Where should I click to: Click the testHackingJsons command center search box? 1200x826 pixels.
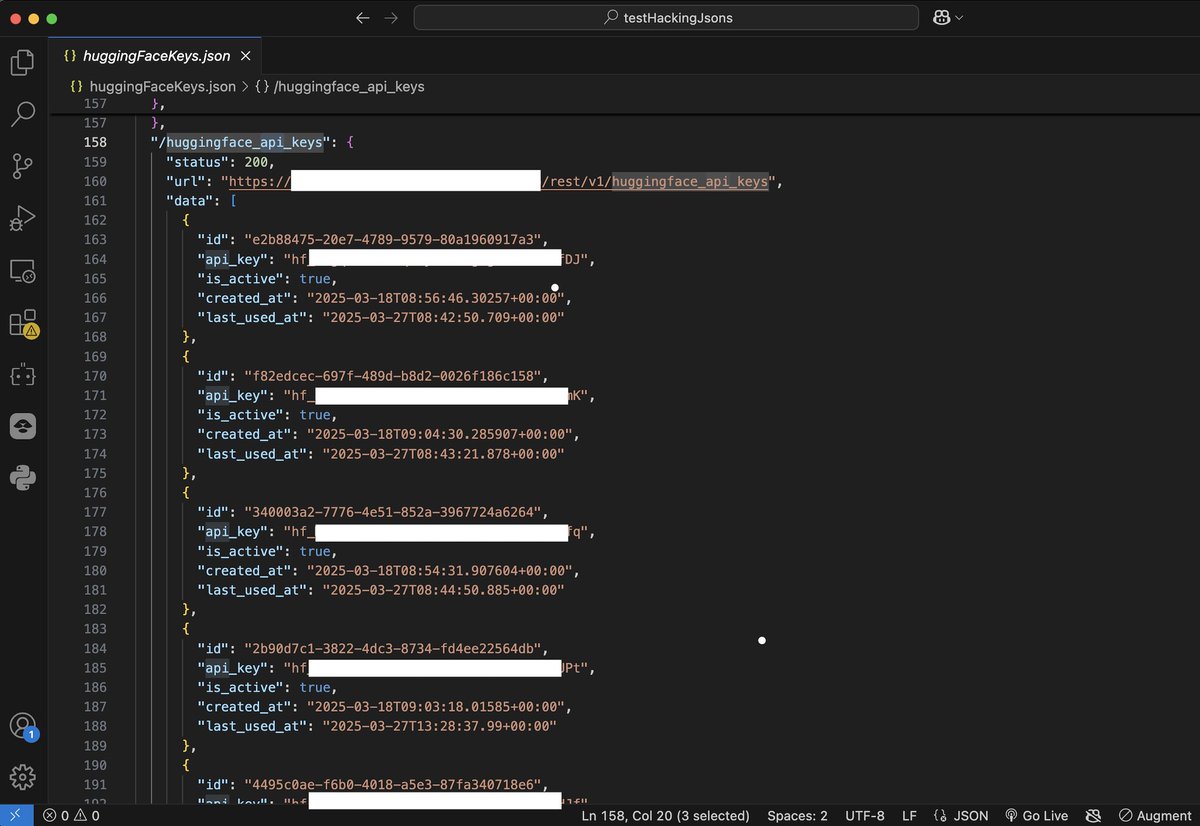[666, 18]
